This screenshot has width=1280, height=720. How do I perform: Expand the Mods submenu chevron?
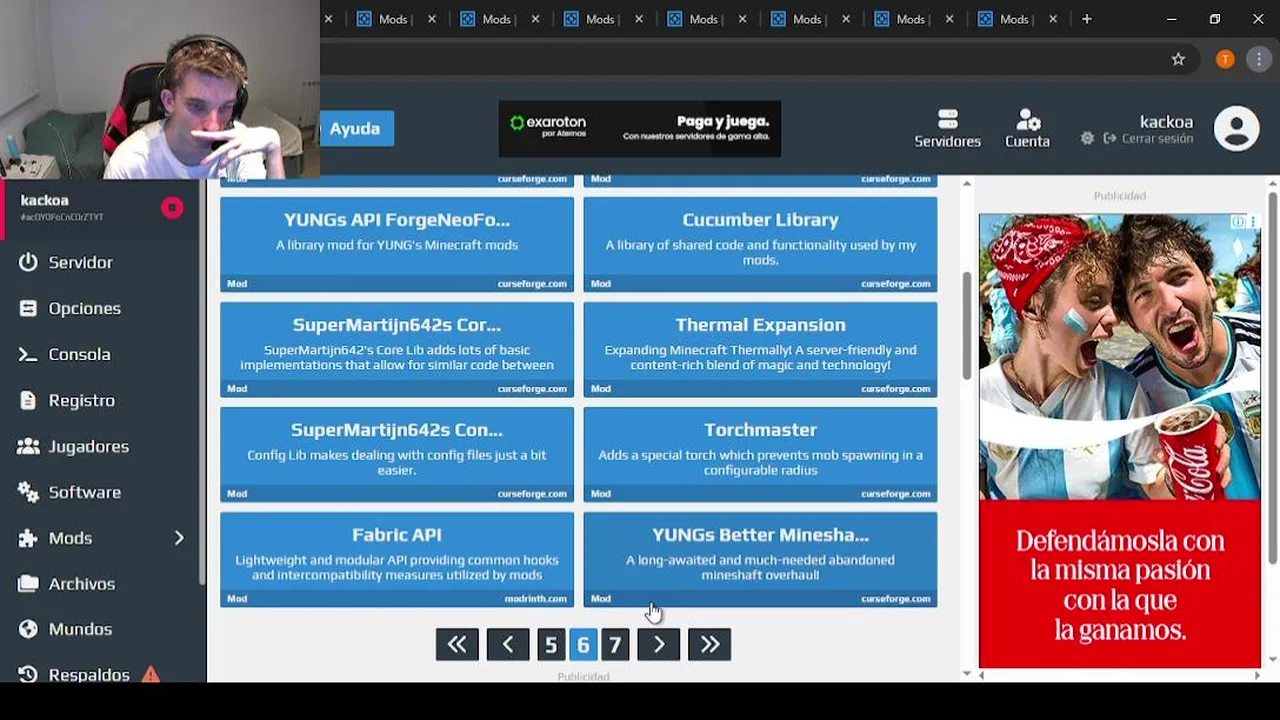point(179,538)
